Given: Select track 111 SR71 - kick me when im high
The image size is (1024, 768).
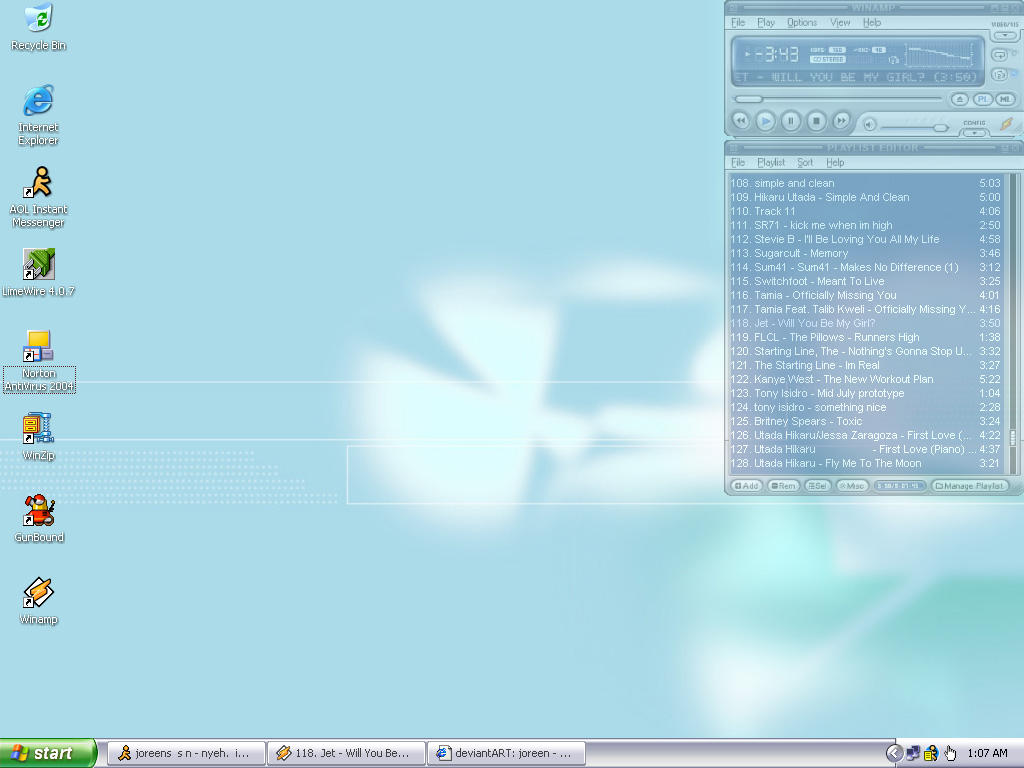Looking at the screenshot, I should (865, 225).
